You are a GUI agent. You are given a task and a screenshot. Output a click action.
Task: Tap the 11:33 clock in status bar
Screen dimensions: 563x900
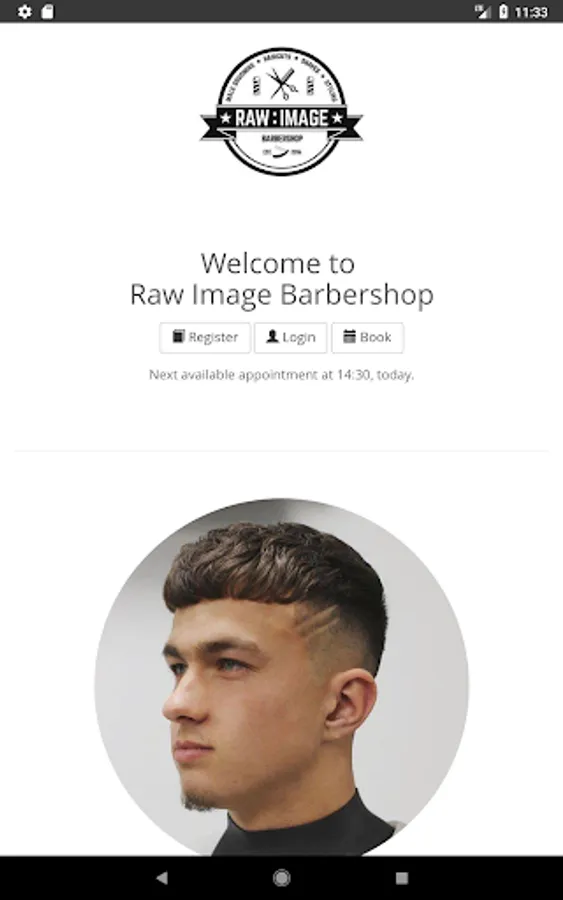(x=531, y=12)
